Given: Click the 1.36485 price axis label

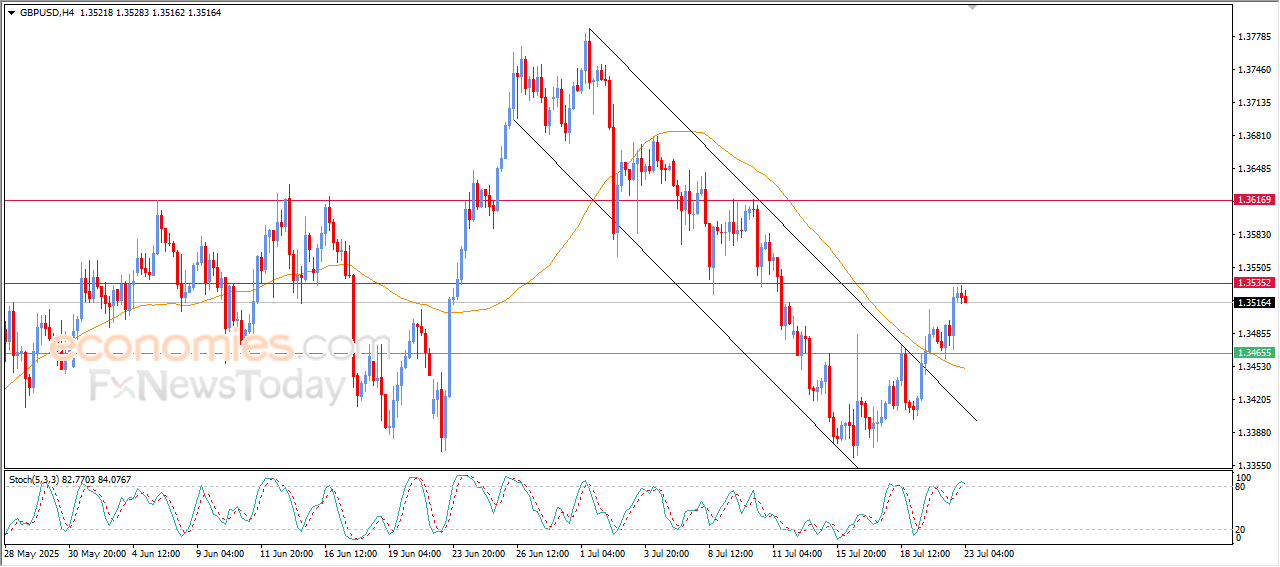Looking at the screenshot, I should click(x=1254, y=169).
